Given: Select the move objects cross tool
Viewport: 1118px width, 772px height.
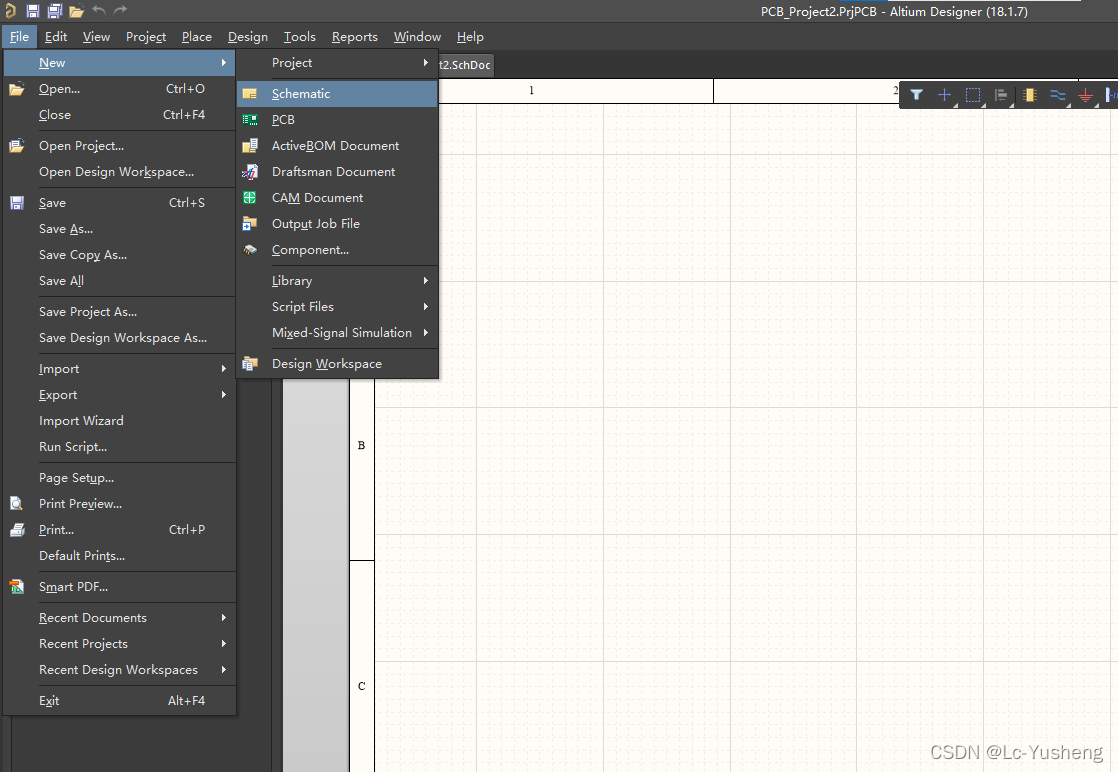Looking at the screenshot, I should pyautogui.click(x=944, y=95).
